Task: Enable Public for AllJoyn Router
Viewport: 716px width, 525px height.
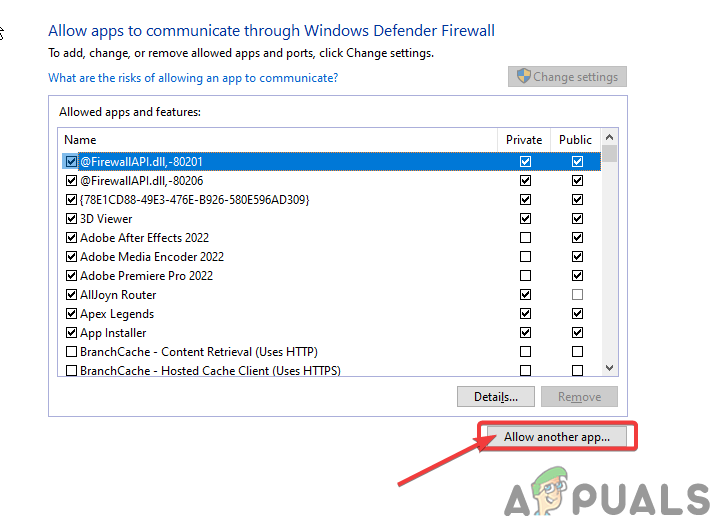Action: point(578,294)
